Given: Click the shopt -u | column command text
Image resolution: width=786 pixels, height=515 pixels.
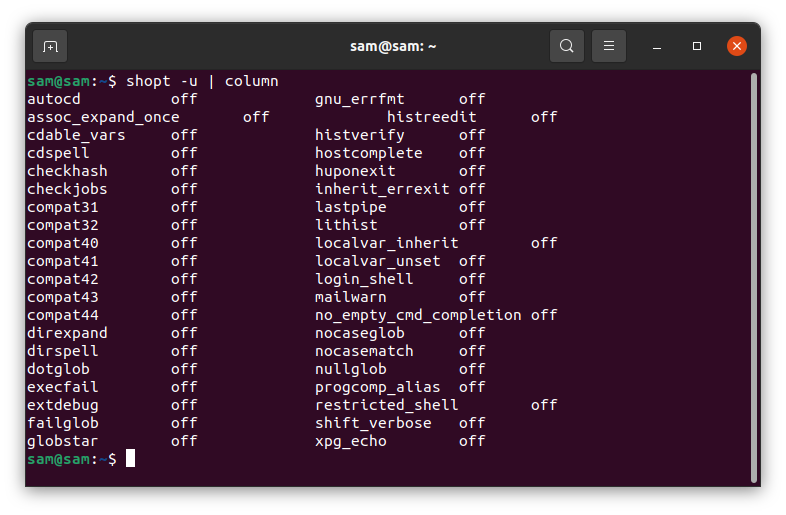Looking at the screenshot, I should coord(202,81).
